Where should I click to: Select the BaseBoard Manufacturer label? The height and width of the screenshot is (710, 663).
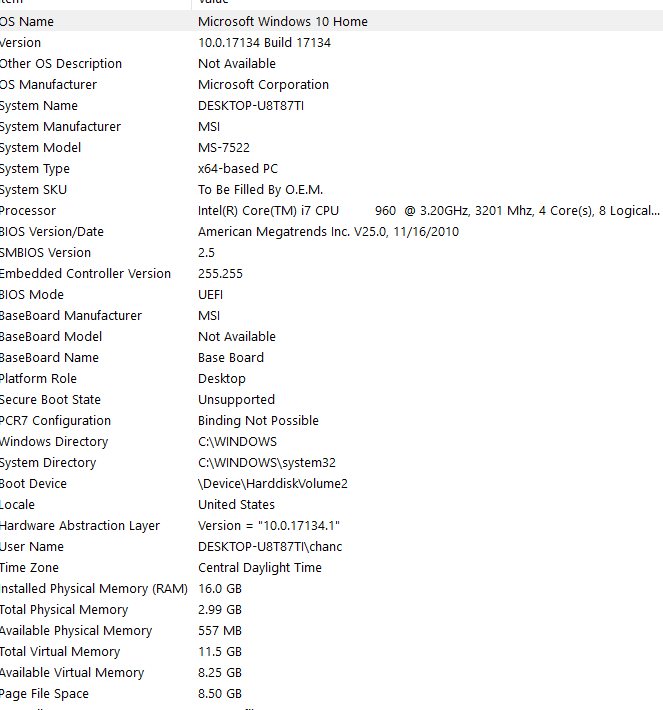[71, 316]
